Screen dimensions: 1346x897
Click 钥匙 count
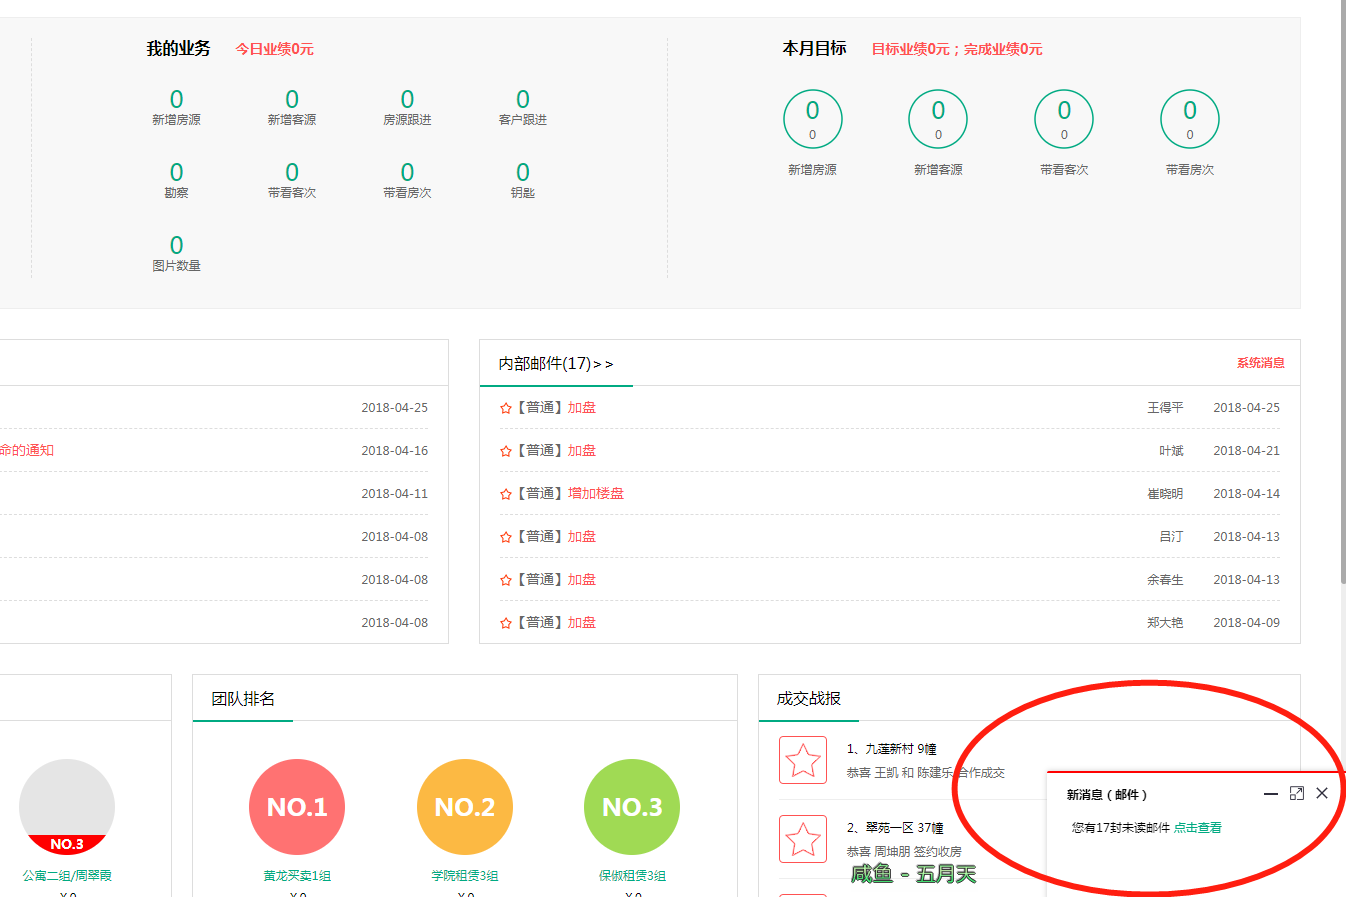click(523, 172)
